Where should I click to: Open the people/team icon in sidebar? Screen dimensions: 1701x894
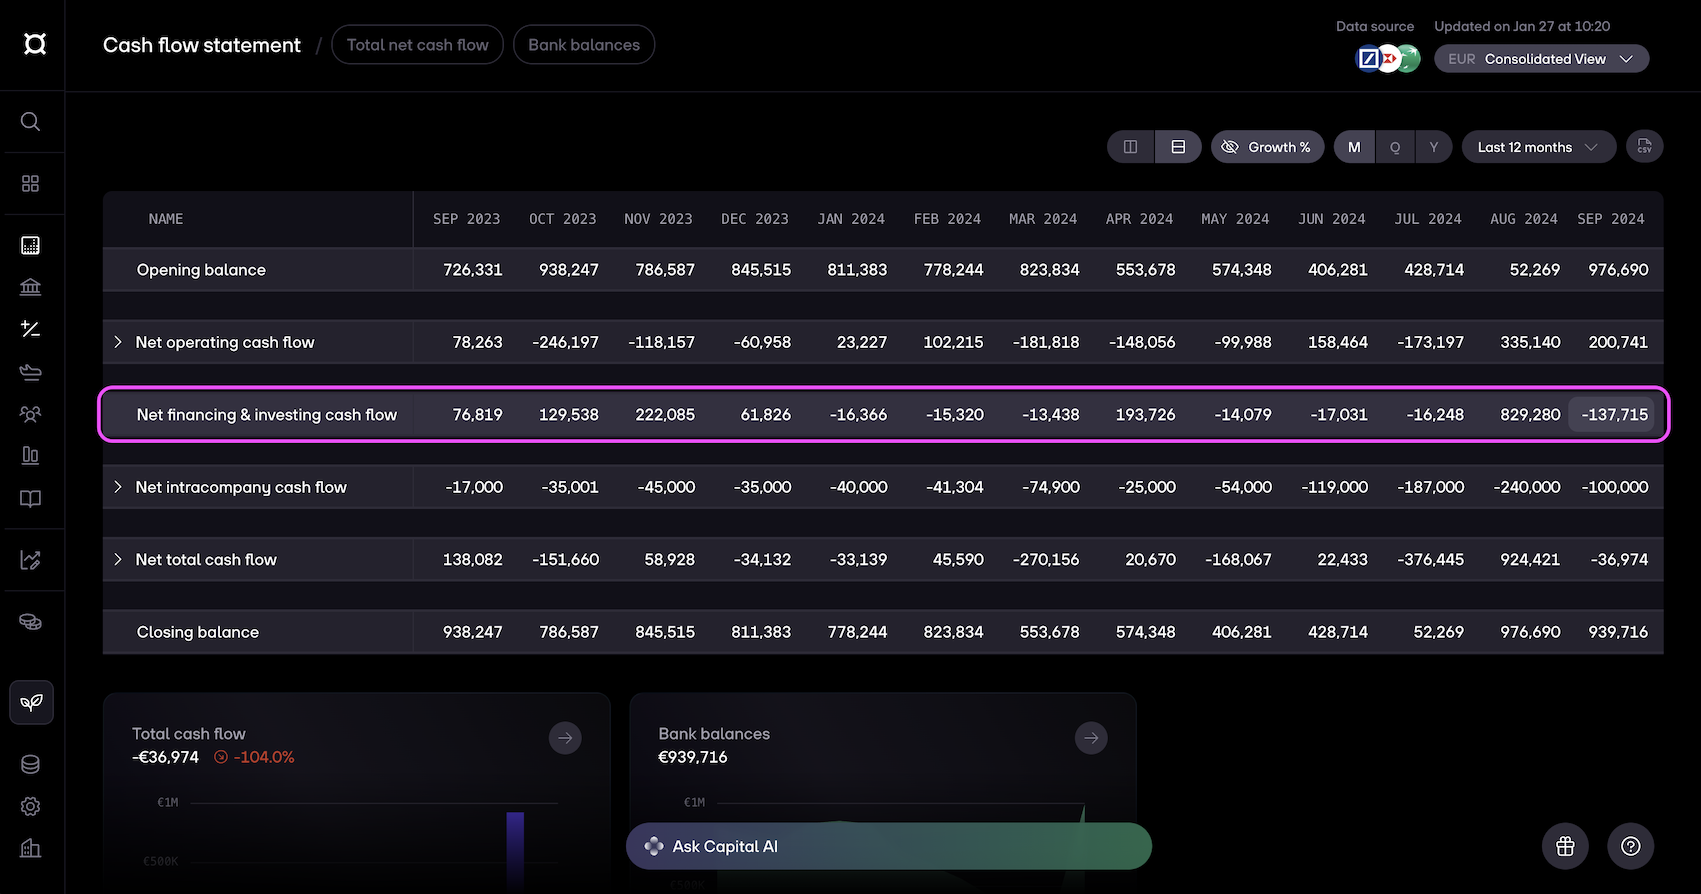(x=31, y=414)
